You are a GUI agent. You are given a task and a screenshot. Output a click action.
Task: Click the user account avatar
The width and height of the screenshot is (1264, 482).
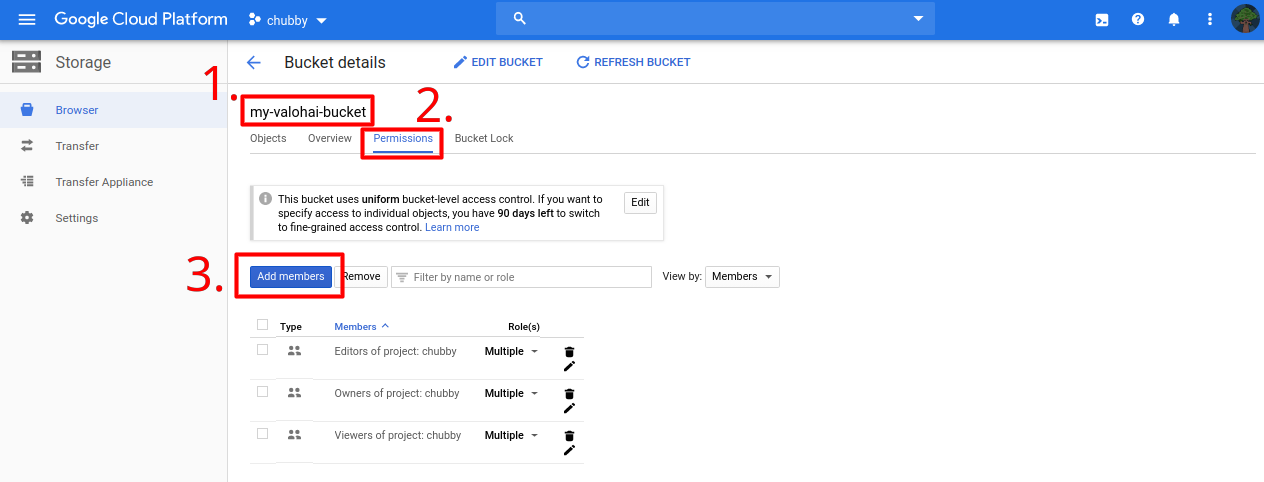(1245, 19)
